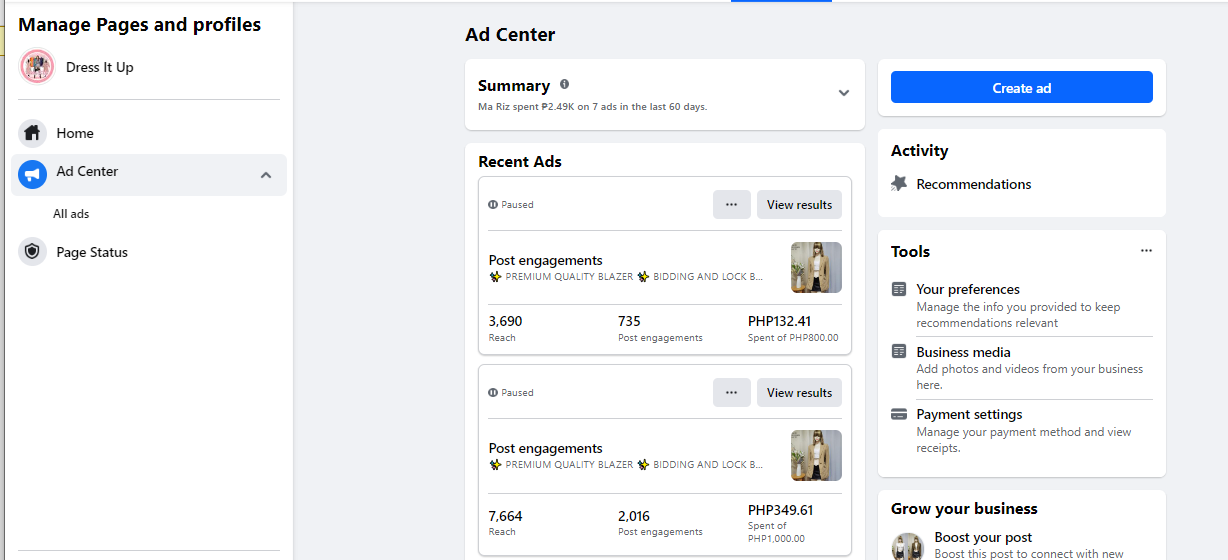
Task: Click Post engagements title of first ad
Action: click(x=545, y=260)
